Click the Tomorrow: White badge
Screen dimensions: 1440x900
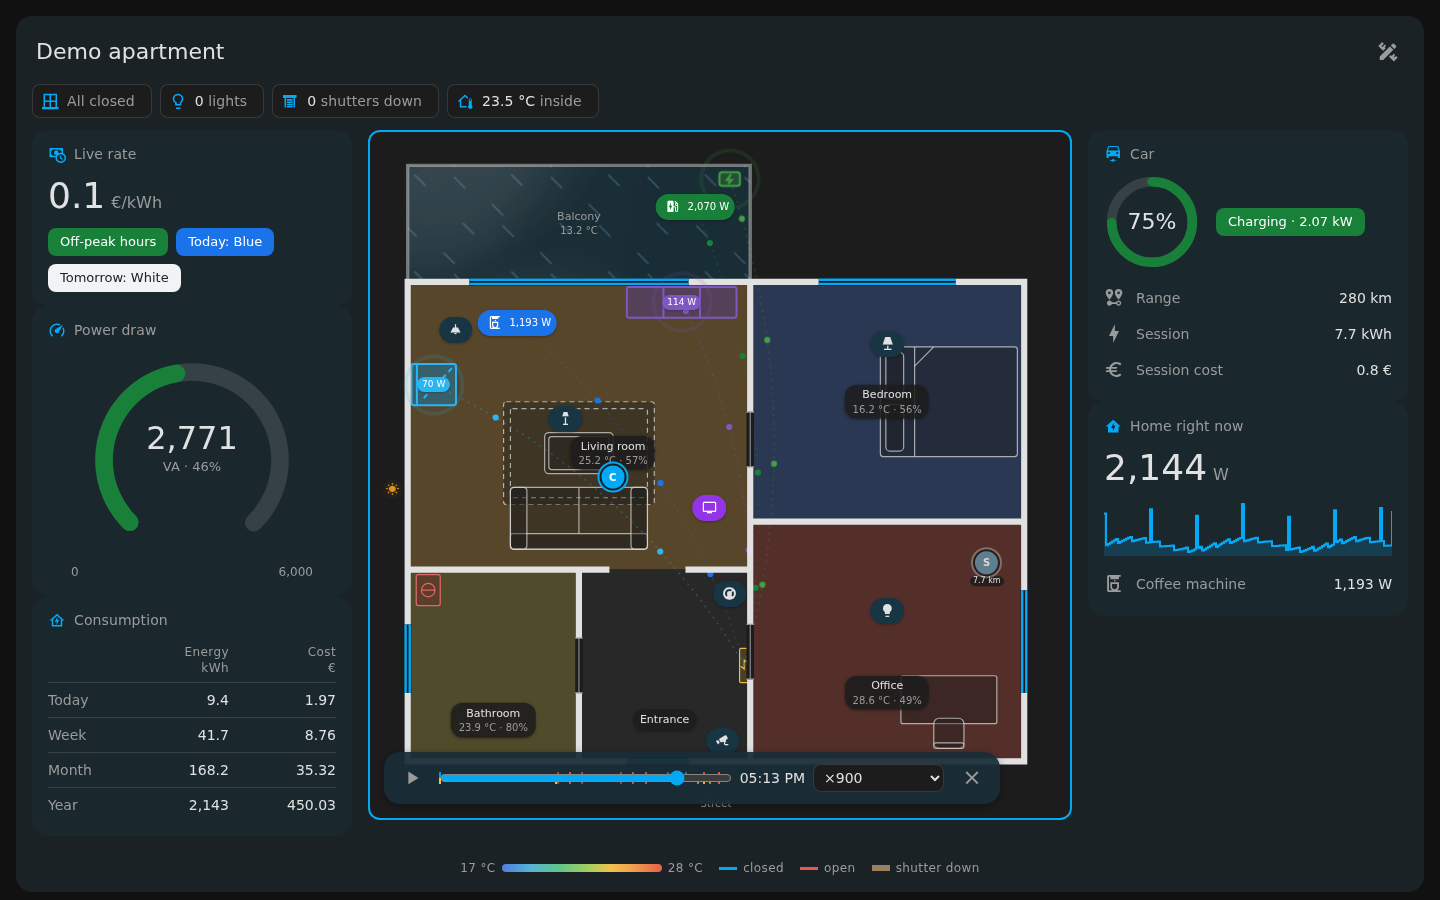pyautogui.click(x=114, y=278)
